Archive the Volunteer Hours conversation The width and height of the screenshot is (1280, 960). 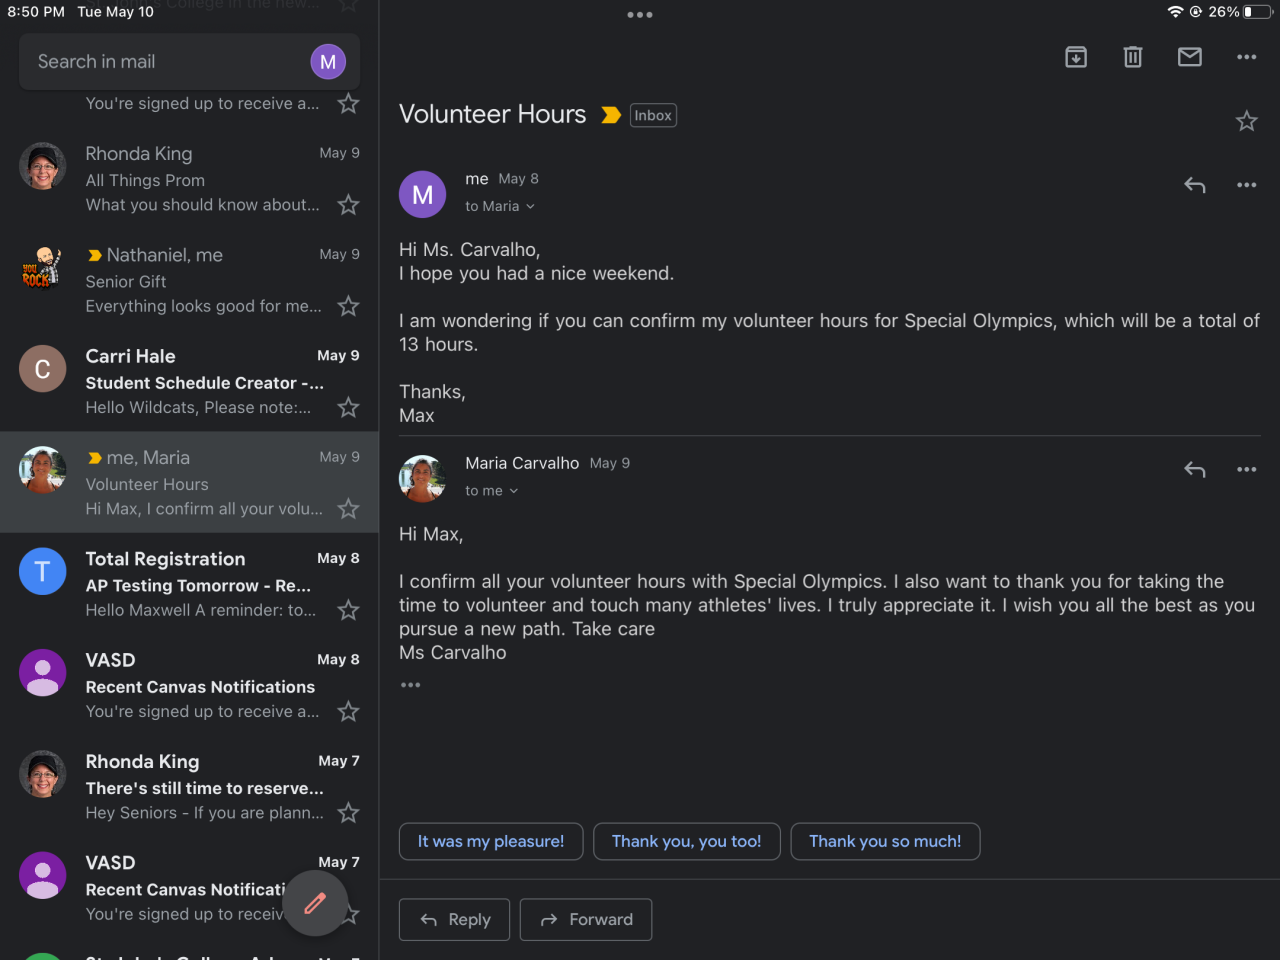coord(1076,57)
